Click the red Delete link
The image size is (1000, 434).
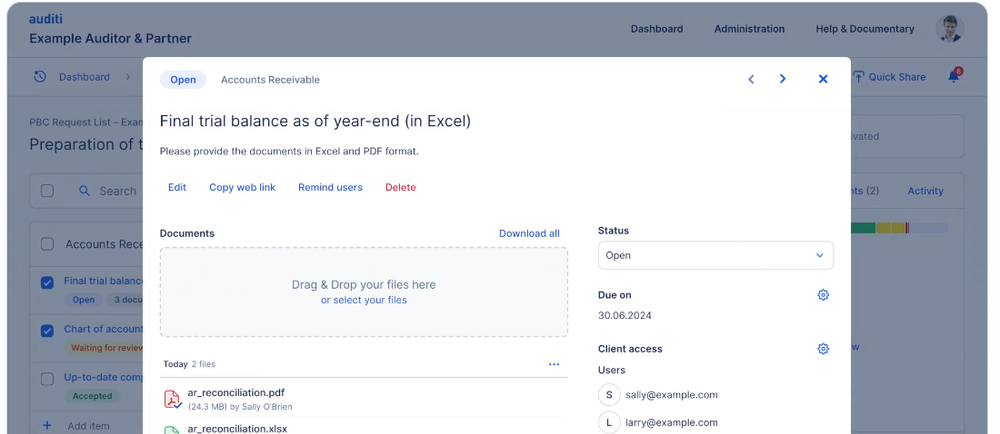[401, 187]
